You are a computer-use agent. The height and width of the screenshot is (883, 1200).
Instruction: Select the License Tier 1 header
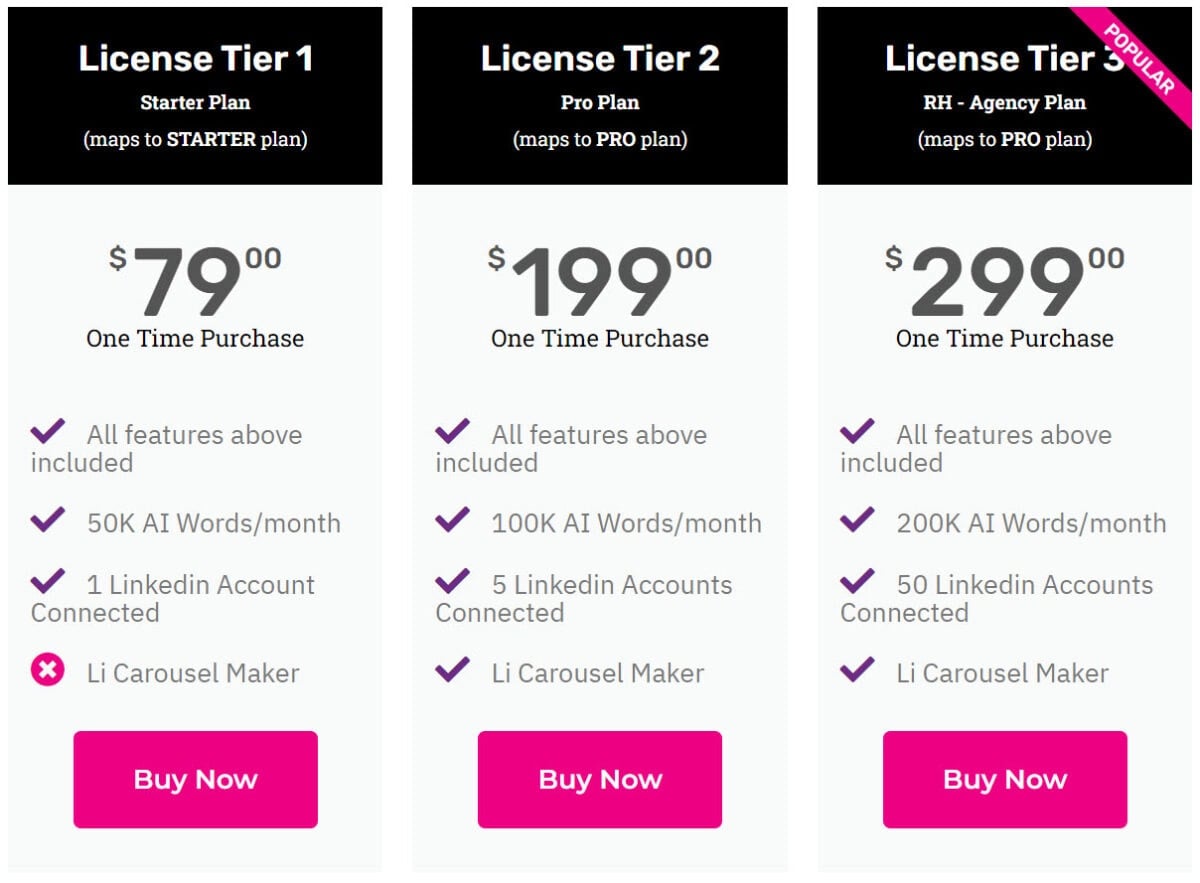tap(195, 58)
